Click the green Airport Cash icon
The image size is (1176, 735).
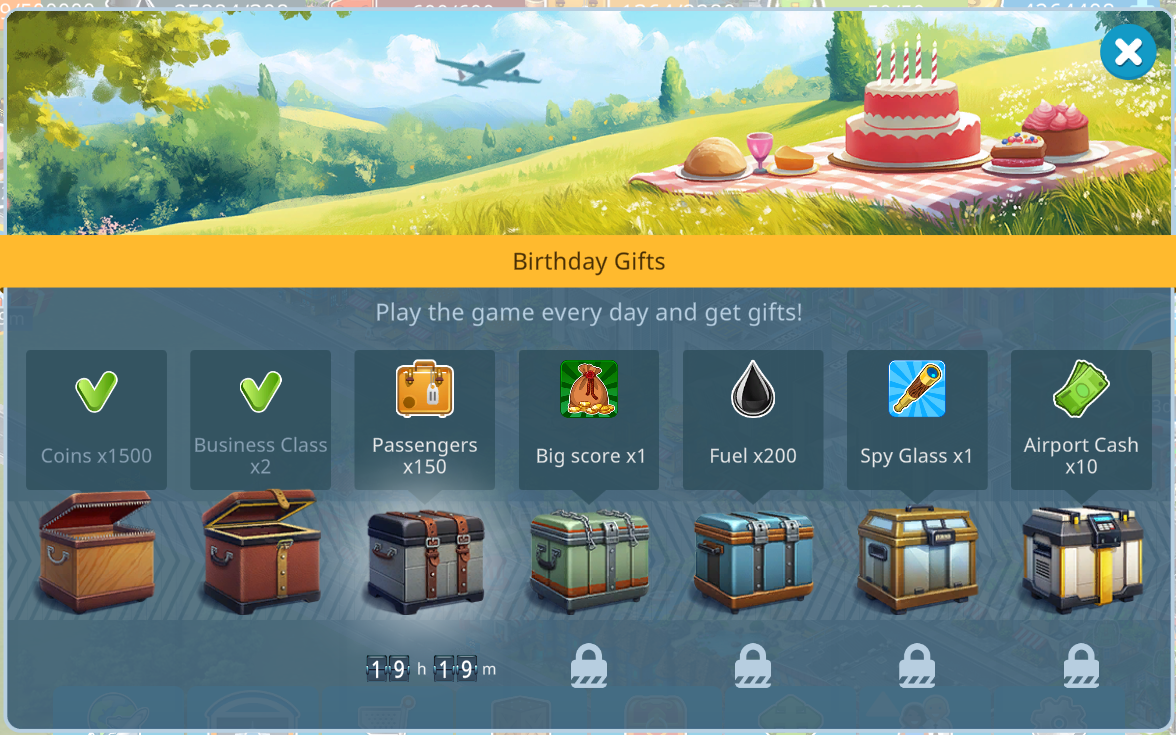(1081, 388)
